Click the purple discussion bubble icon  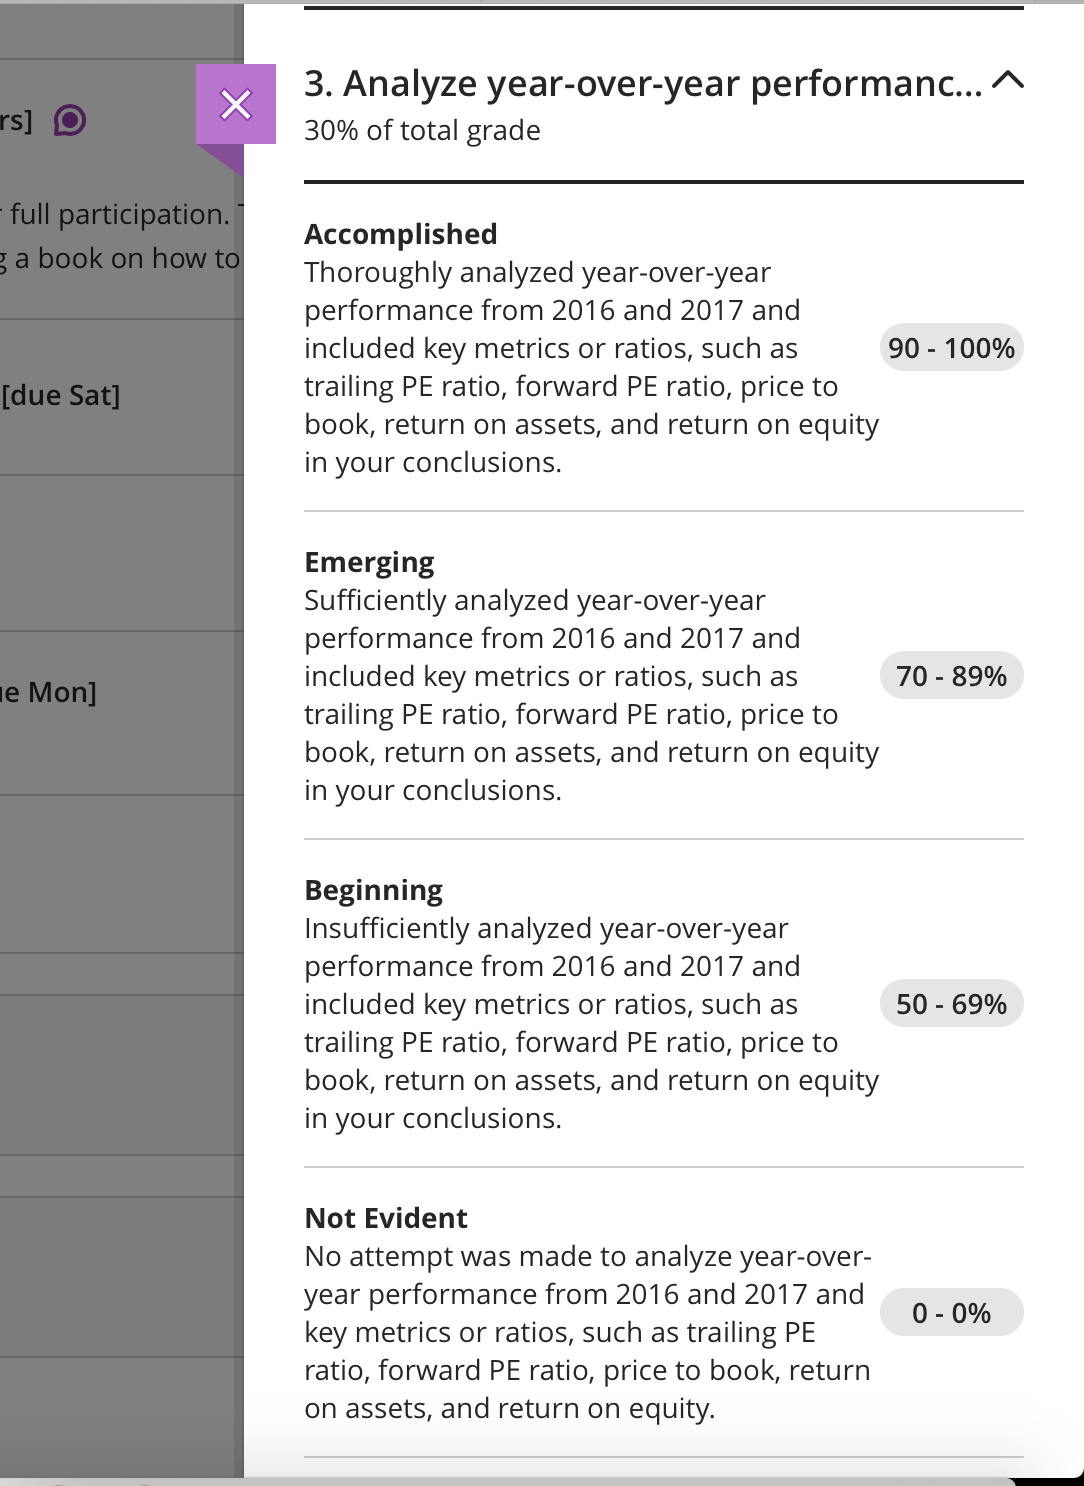70,121
